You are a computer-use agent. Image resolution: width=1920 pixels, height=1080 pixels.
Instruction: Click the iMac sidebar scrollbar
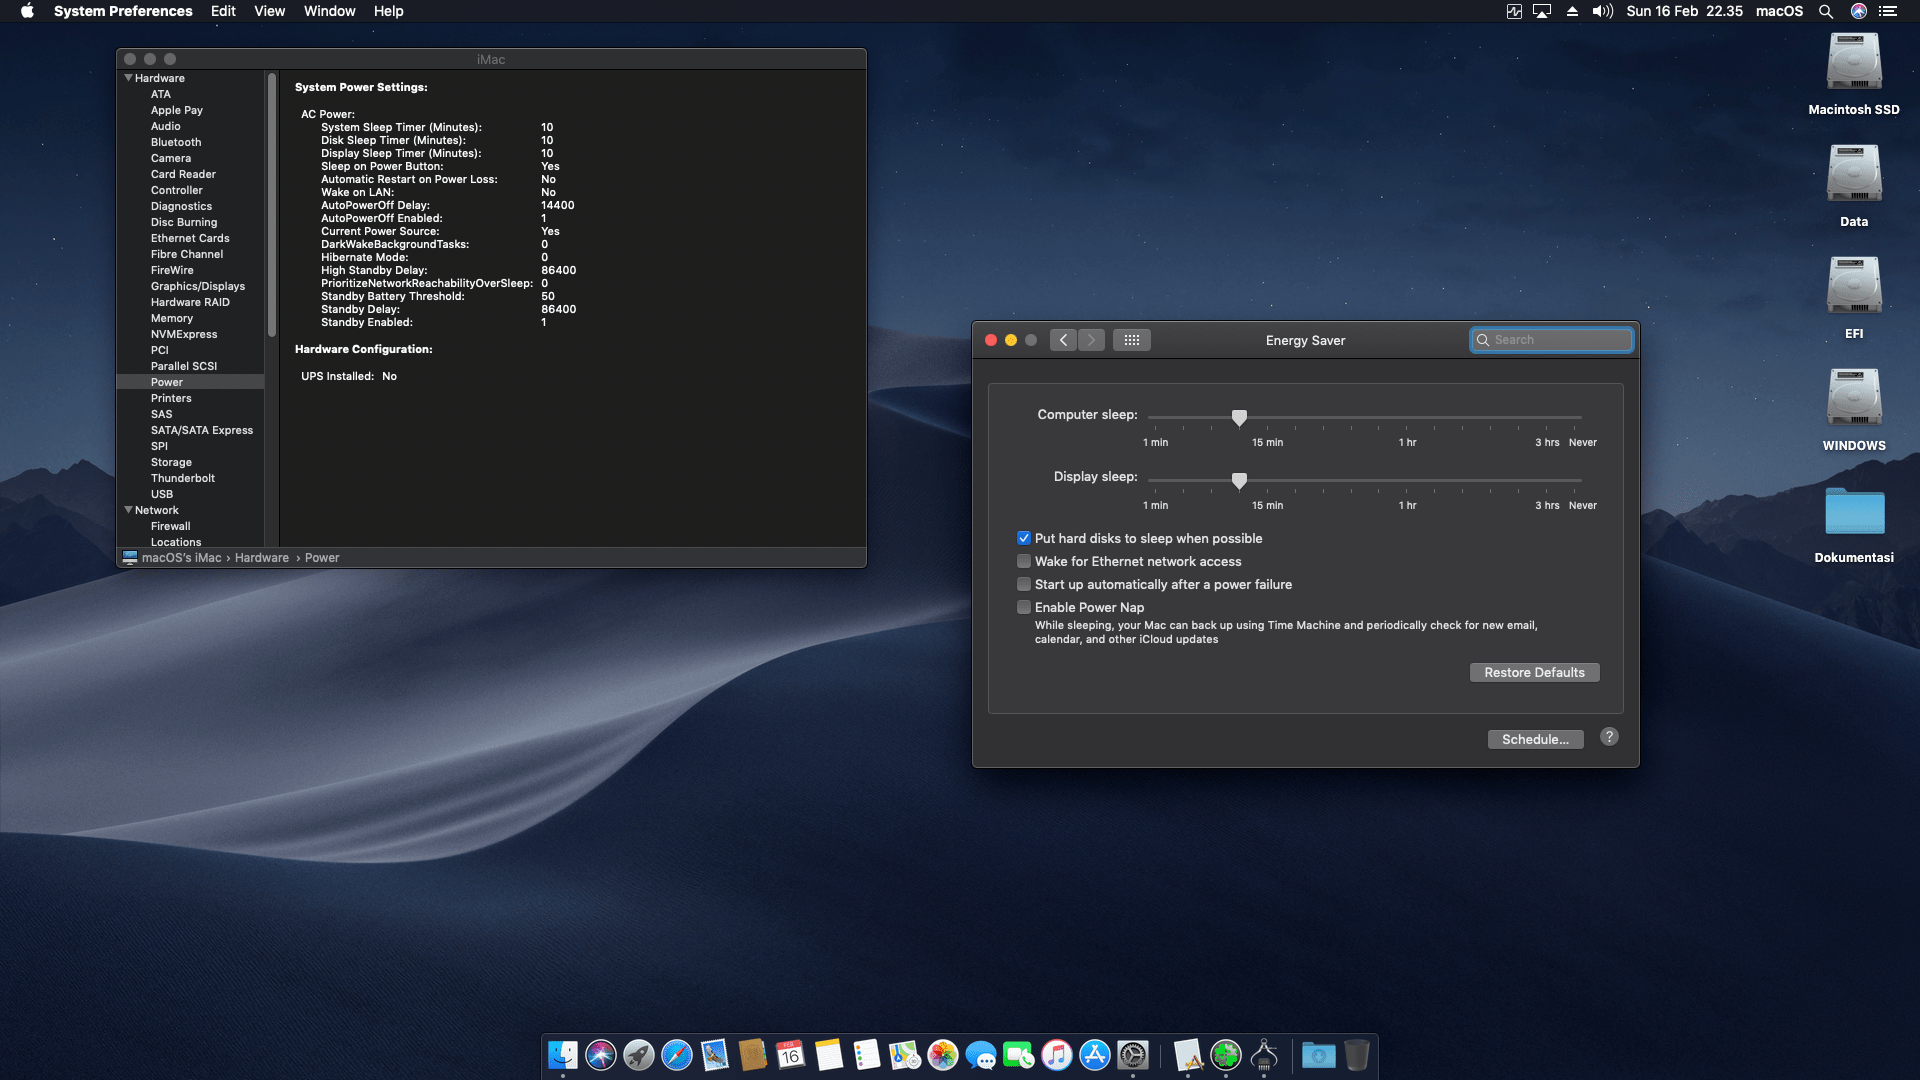click(x=272, y=205)
